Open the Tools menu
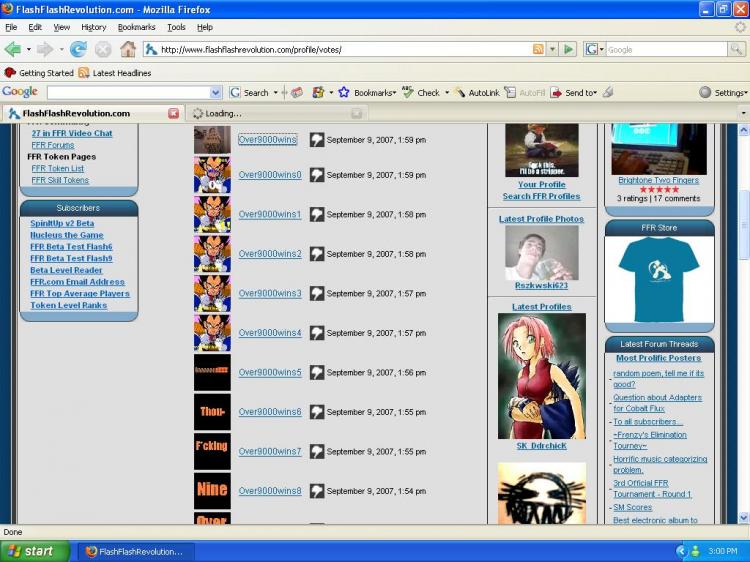 click(x=176, y=27)
